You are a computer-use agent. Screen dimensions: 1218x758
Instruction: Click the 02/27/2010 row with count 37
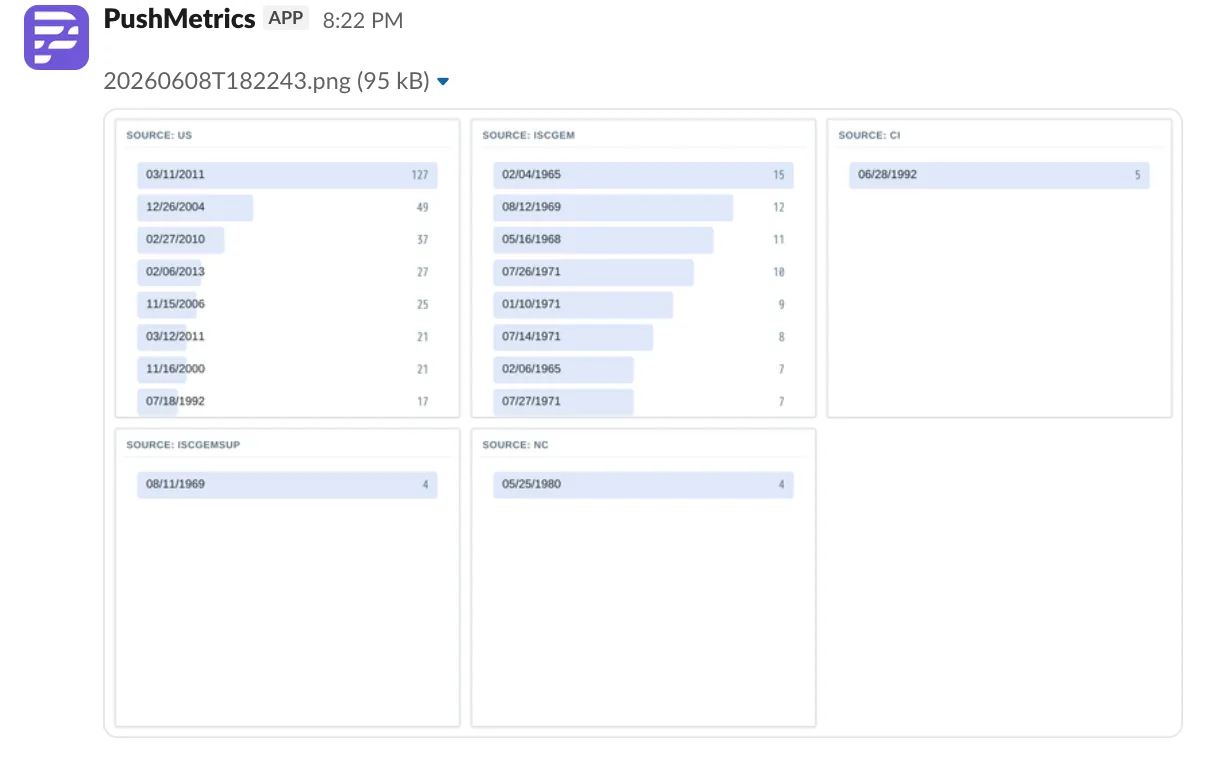tap(287, 240)
